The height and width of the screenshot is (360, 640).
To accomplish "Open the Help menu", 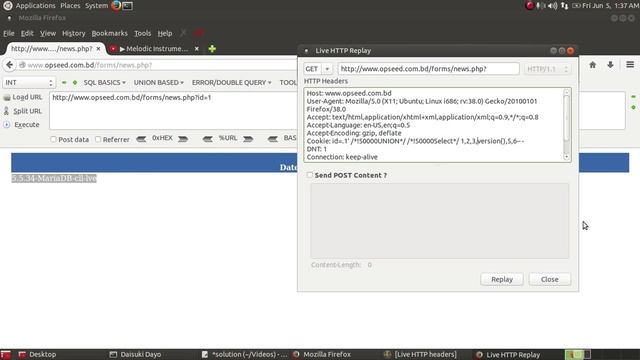I will (x=165, y=33).
